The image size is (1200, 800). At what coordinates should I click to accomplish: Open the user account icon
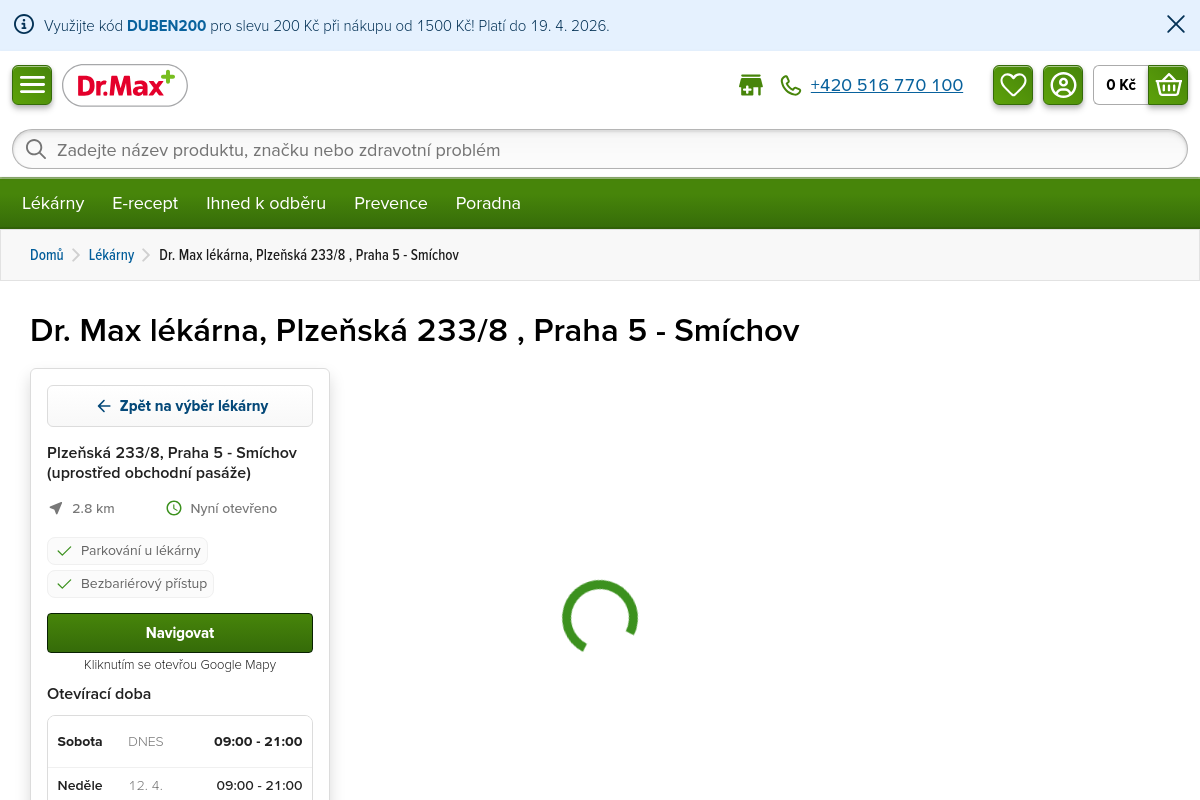[1063, 85]
